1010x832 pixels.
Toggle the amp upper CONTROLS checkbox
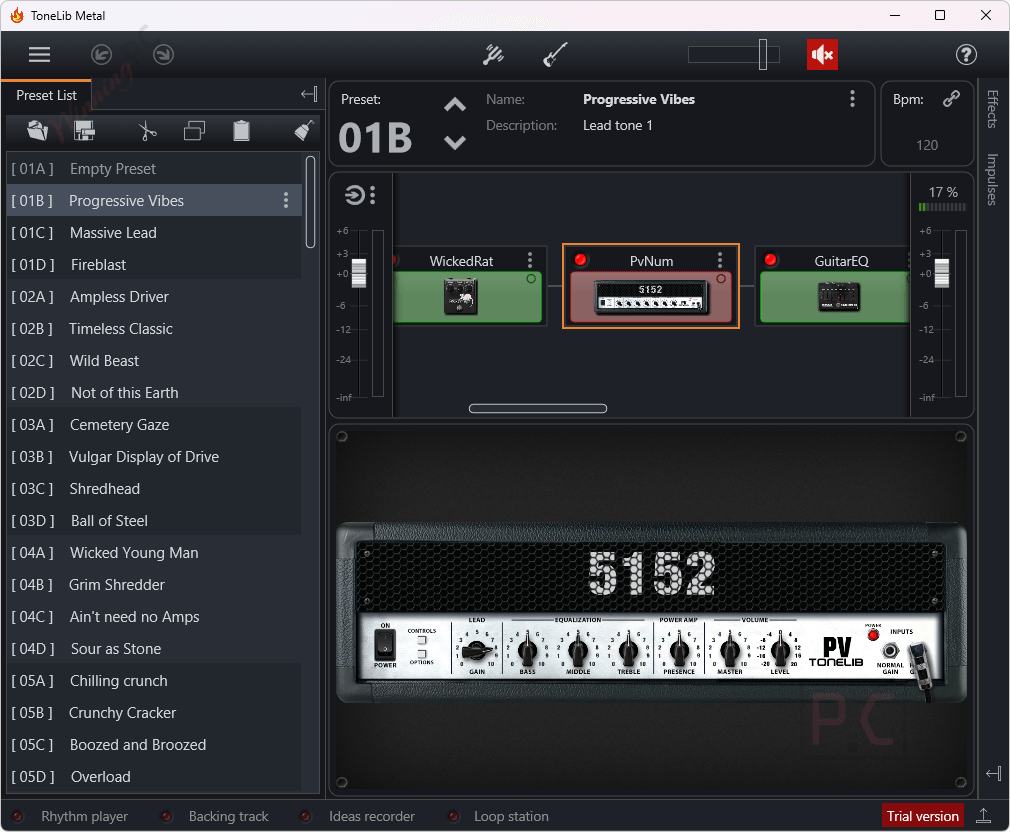422,640
